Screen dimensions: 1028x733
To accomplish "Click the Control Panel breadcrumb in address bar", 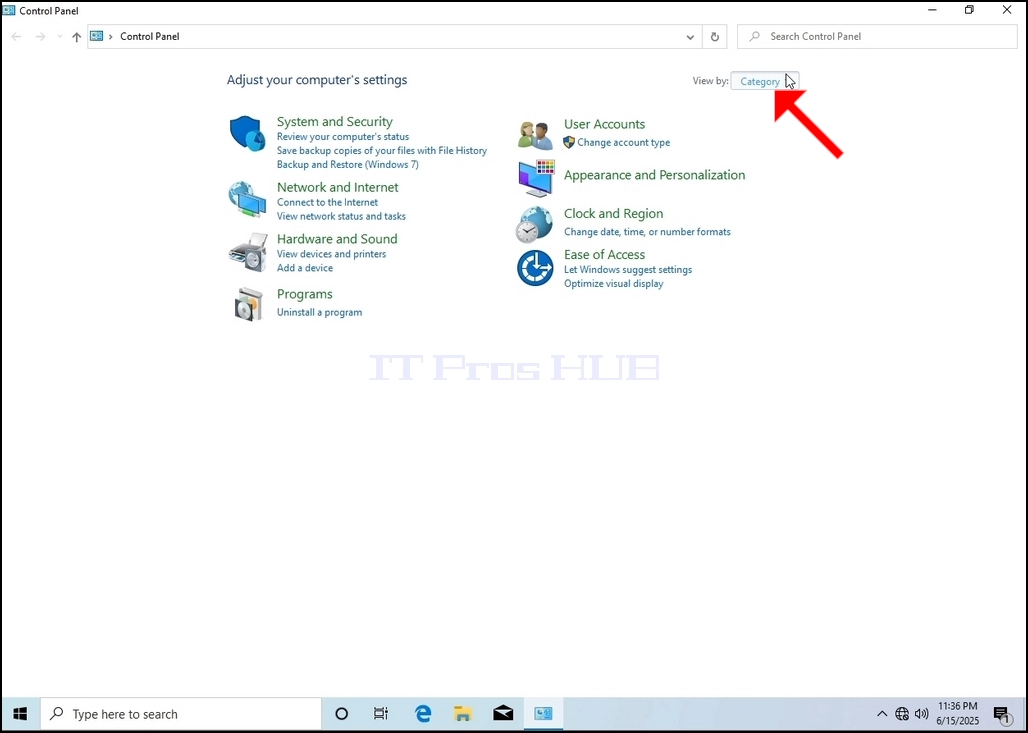I will [149, 37].
